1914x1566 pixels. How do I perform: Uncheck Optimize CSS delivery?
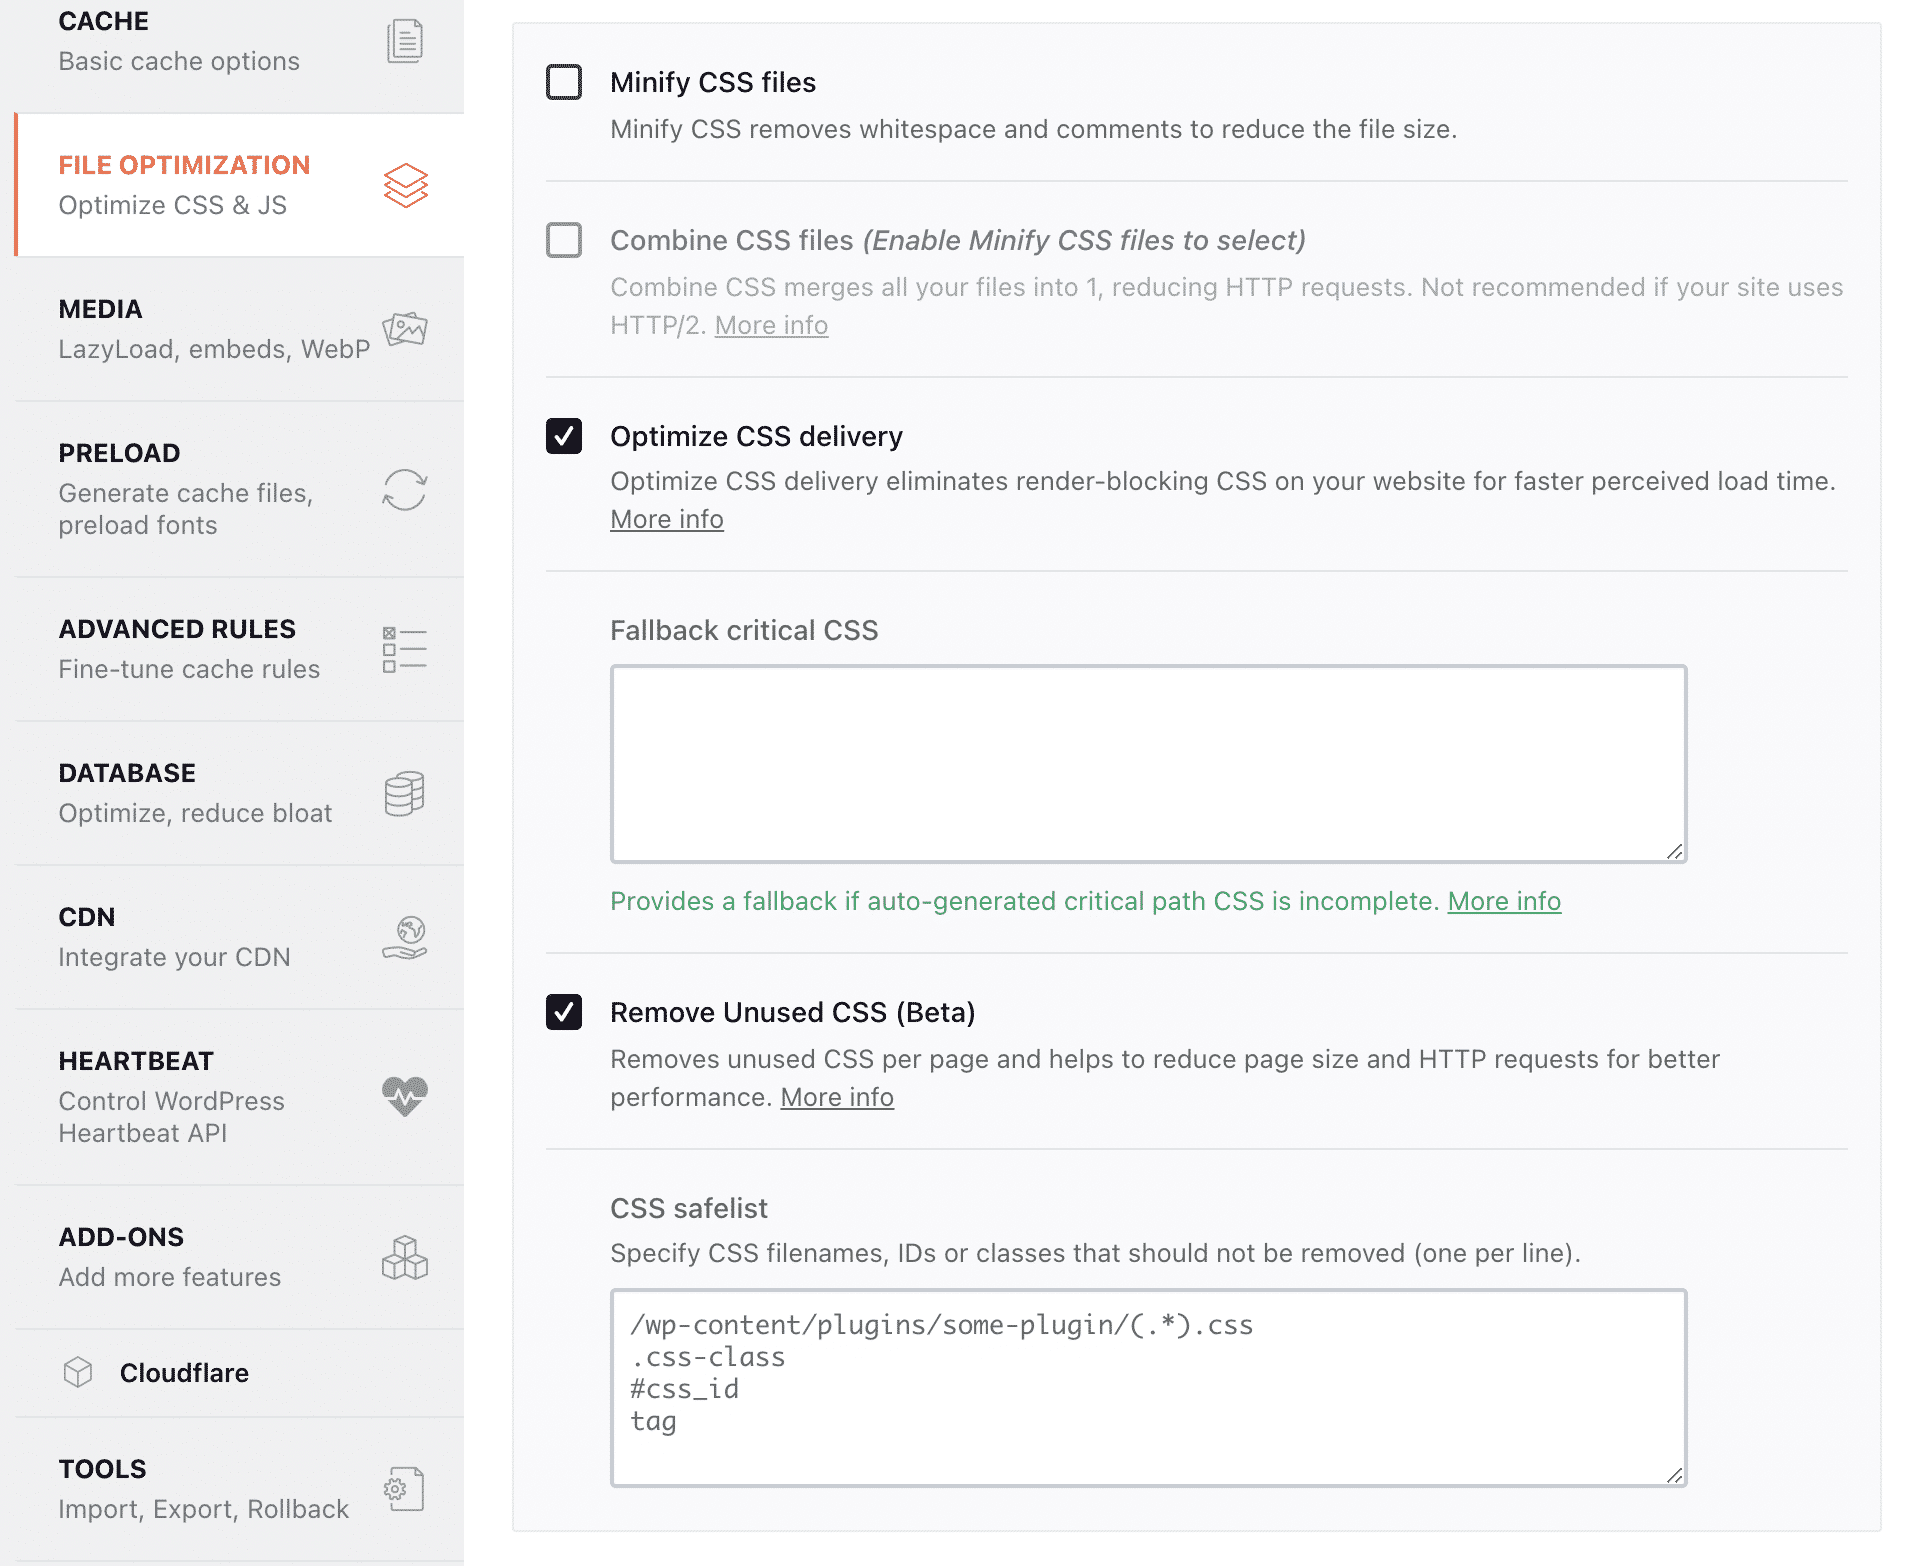pyautogui.click(x=564, y=436)
